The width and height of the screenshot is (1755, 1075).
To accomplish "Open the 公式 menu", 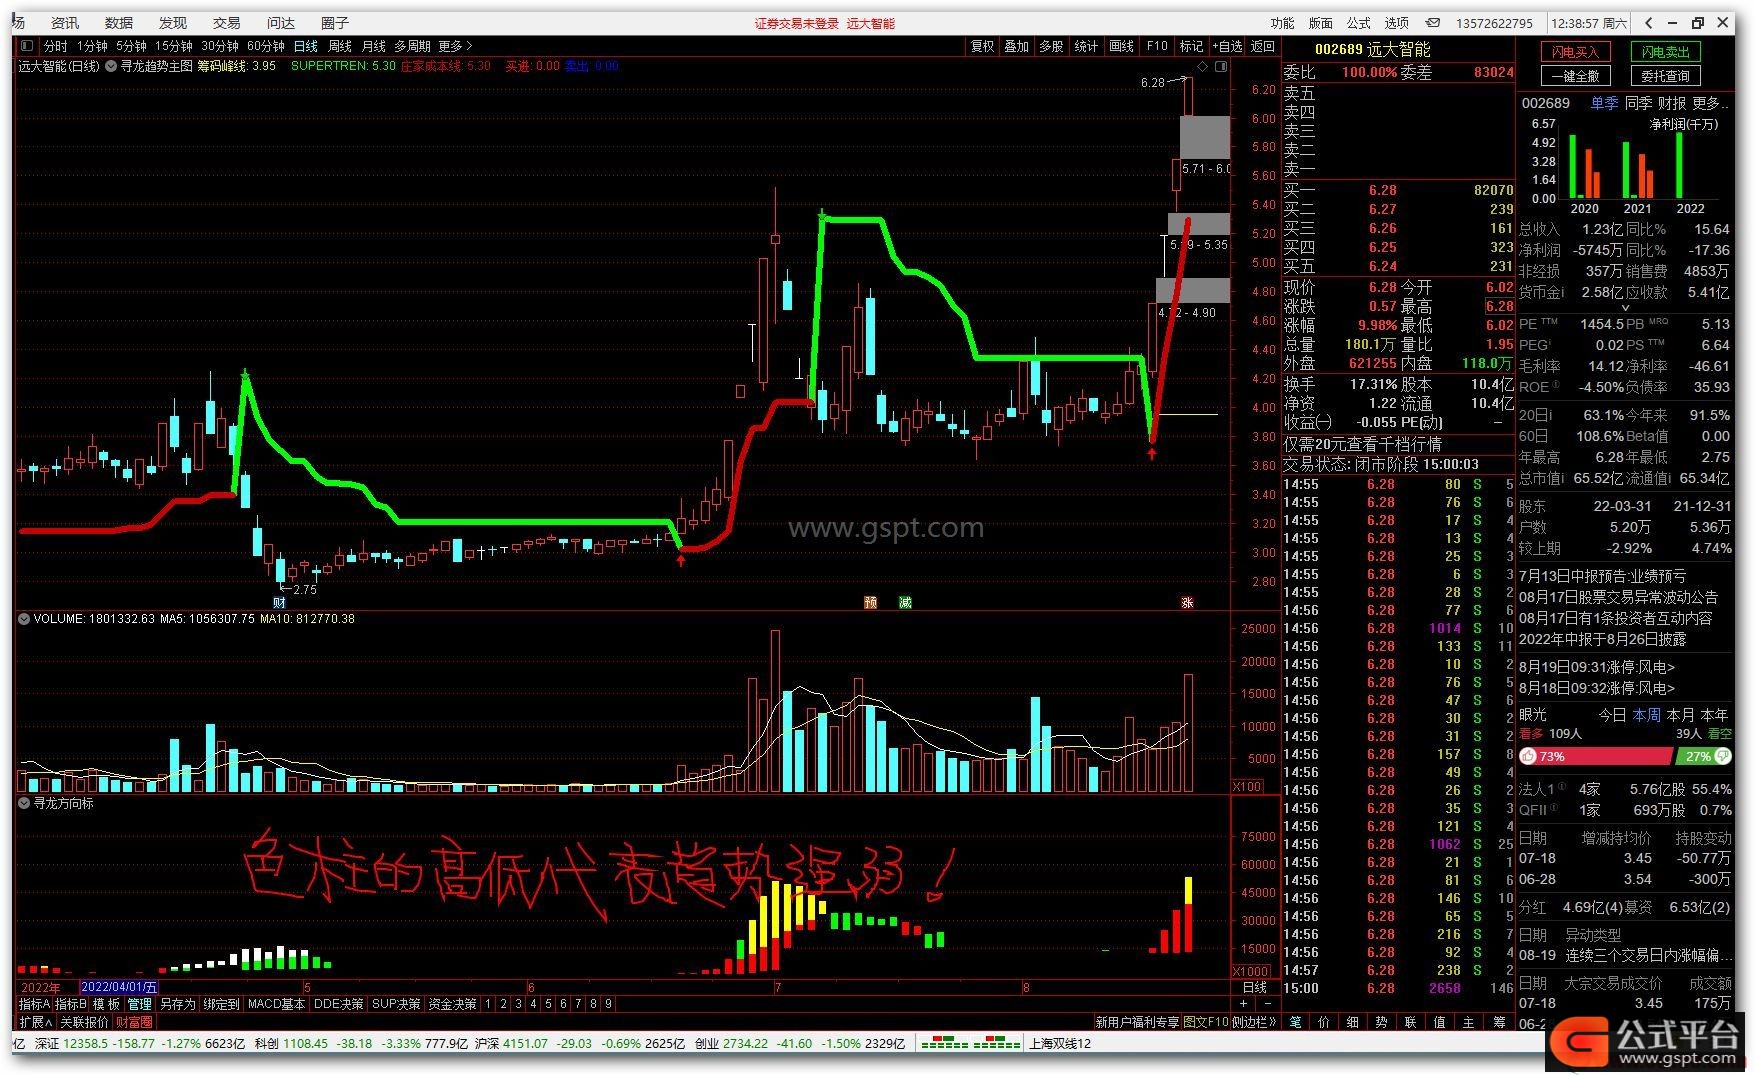I will click(1359, 23).
